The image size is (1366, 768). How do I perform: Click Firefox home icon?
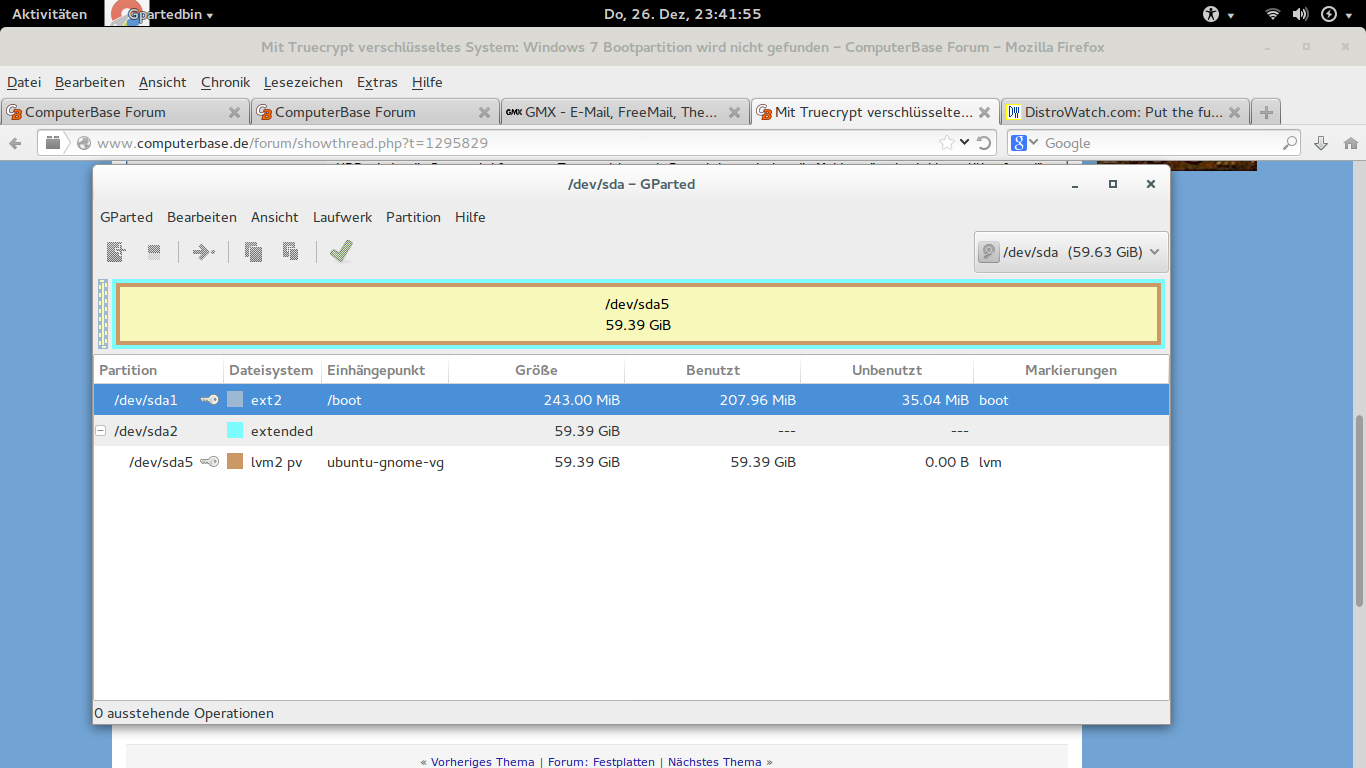[1351, 143]
